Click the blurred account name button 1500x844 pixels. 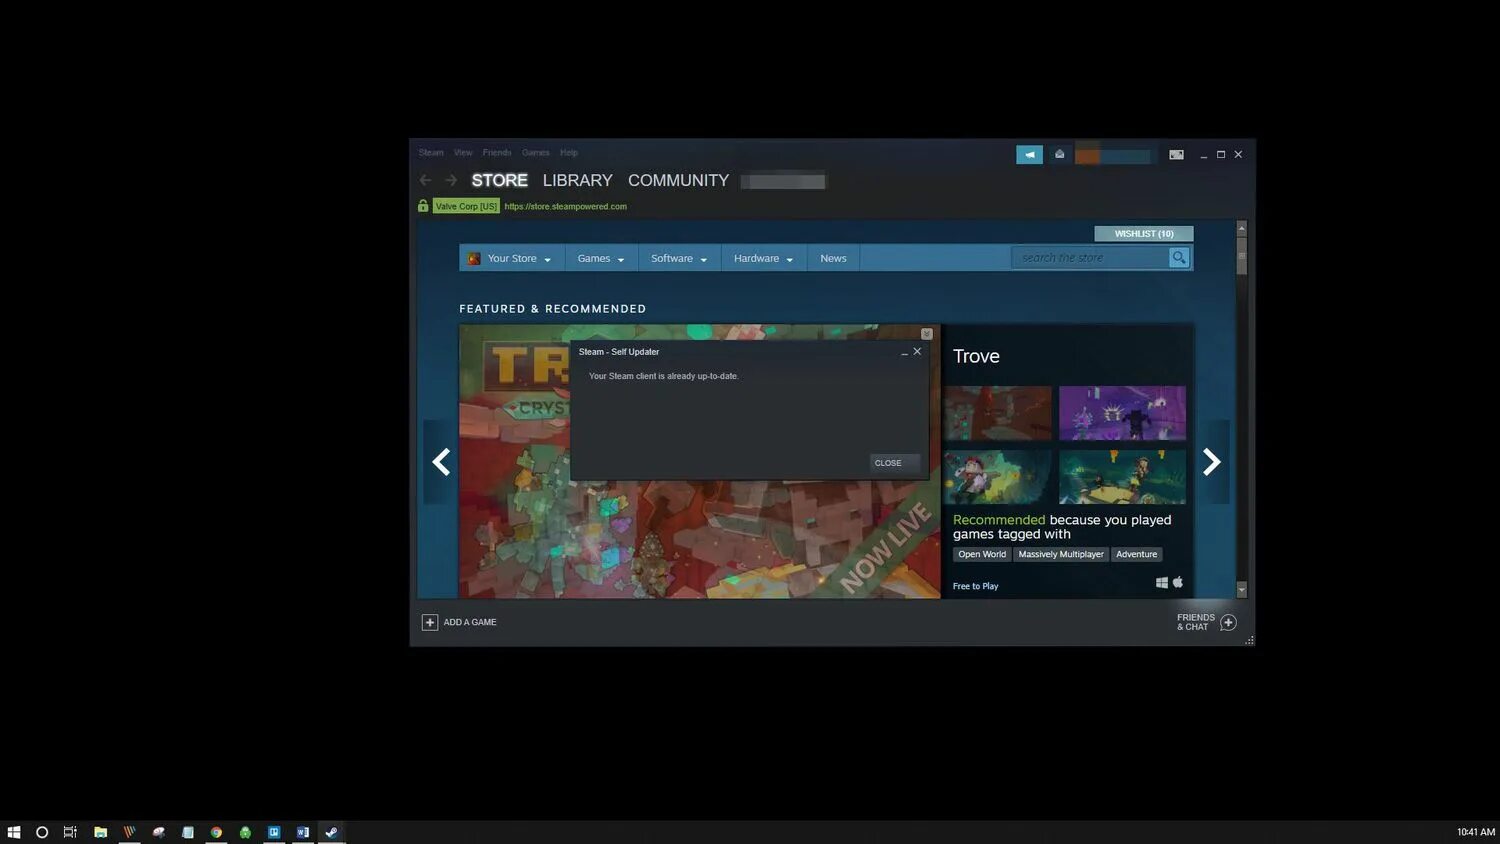click(1113, 155)
